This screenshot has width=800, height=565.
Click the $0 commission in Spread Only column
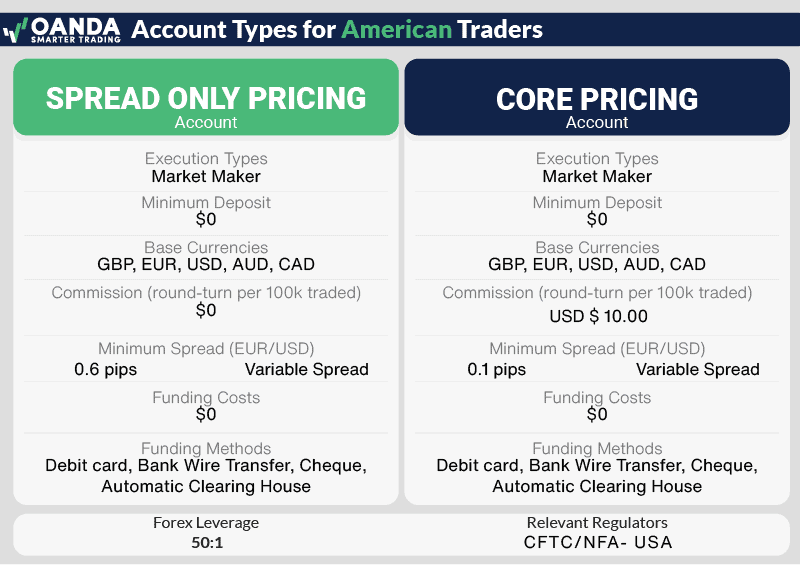(x=206, y=310)
